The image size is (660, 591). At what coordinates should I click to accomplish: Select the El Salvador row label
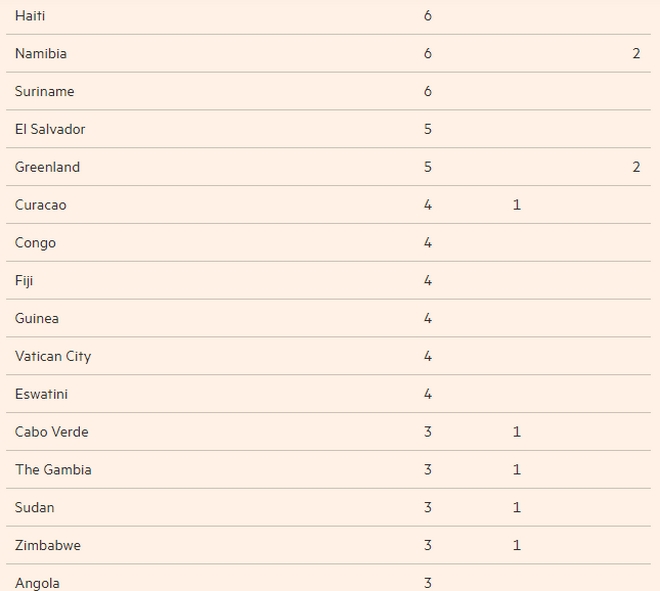pos(50,130)
